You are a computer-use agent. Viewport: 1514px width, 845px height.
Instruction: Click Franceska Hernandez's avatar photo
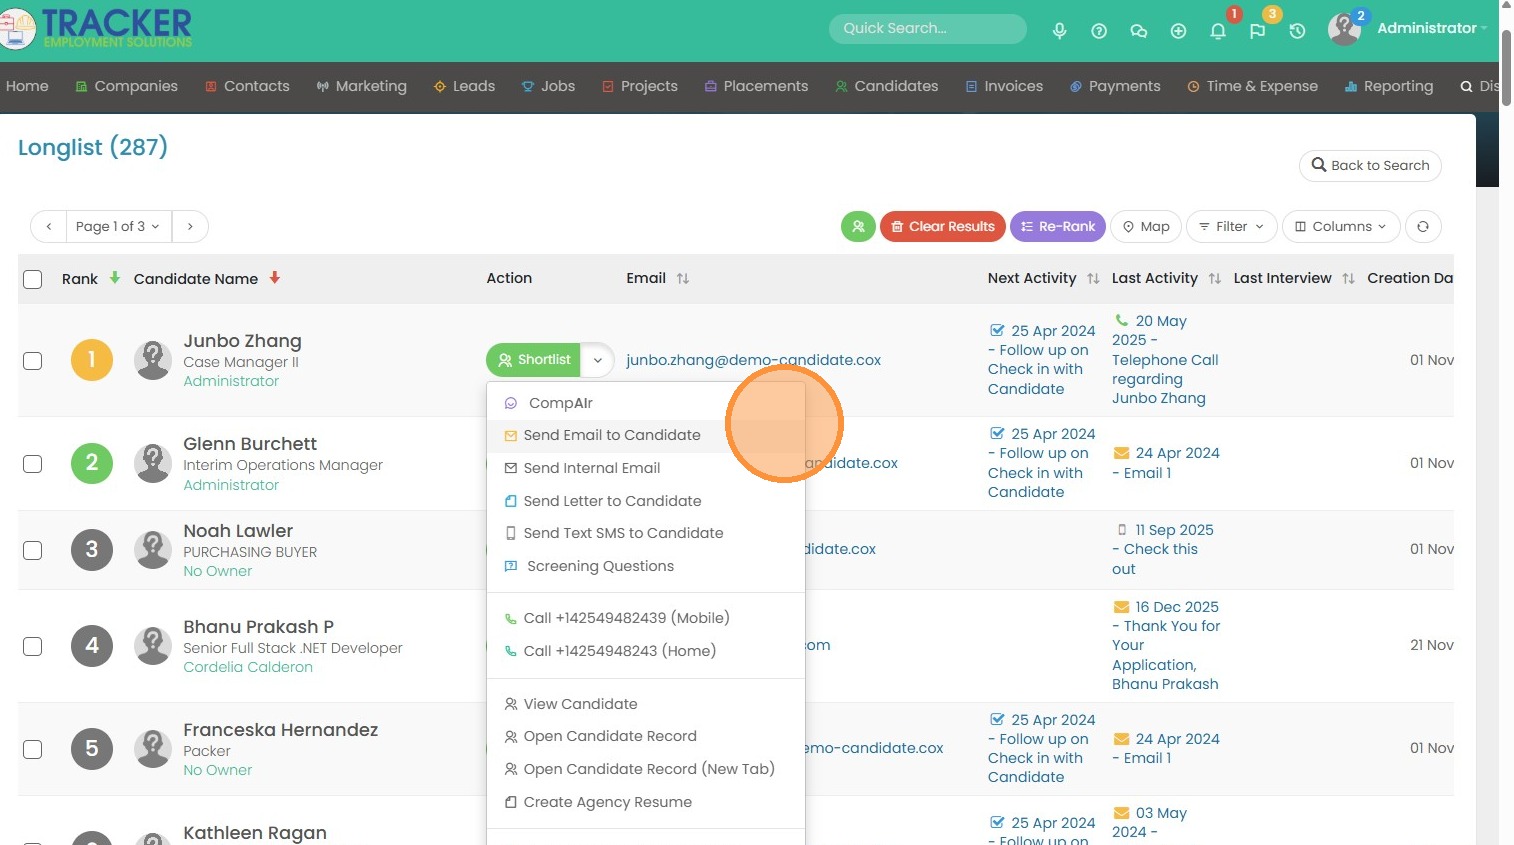[x=153, y=749]
